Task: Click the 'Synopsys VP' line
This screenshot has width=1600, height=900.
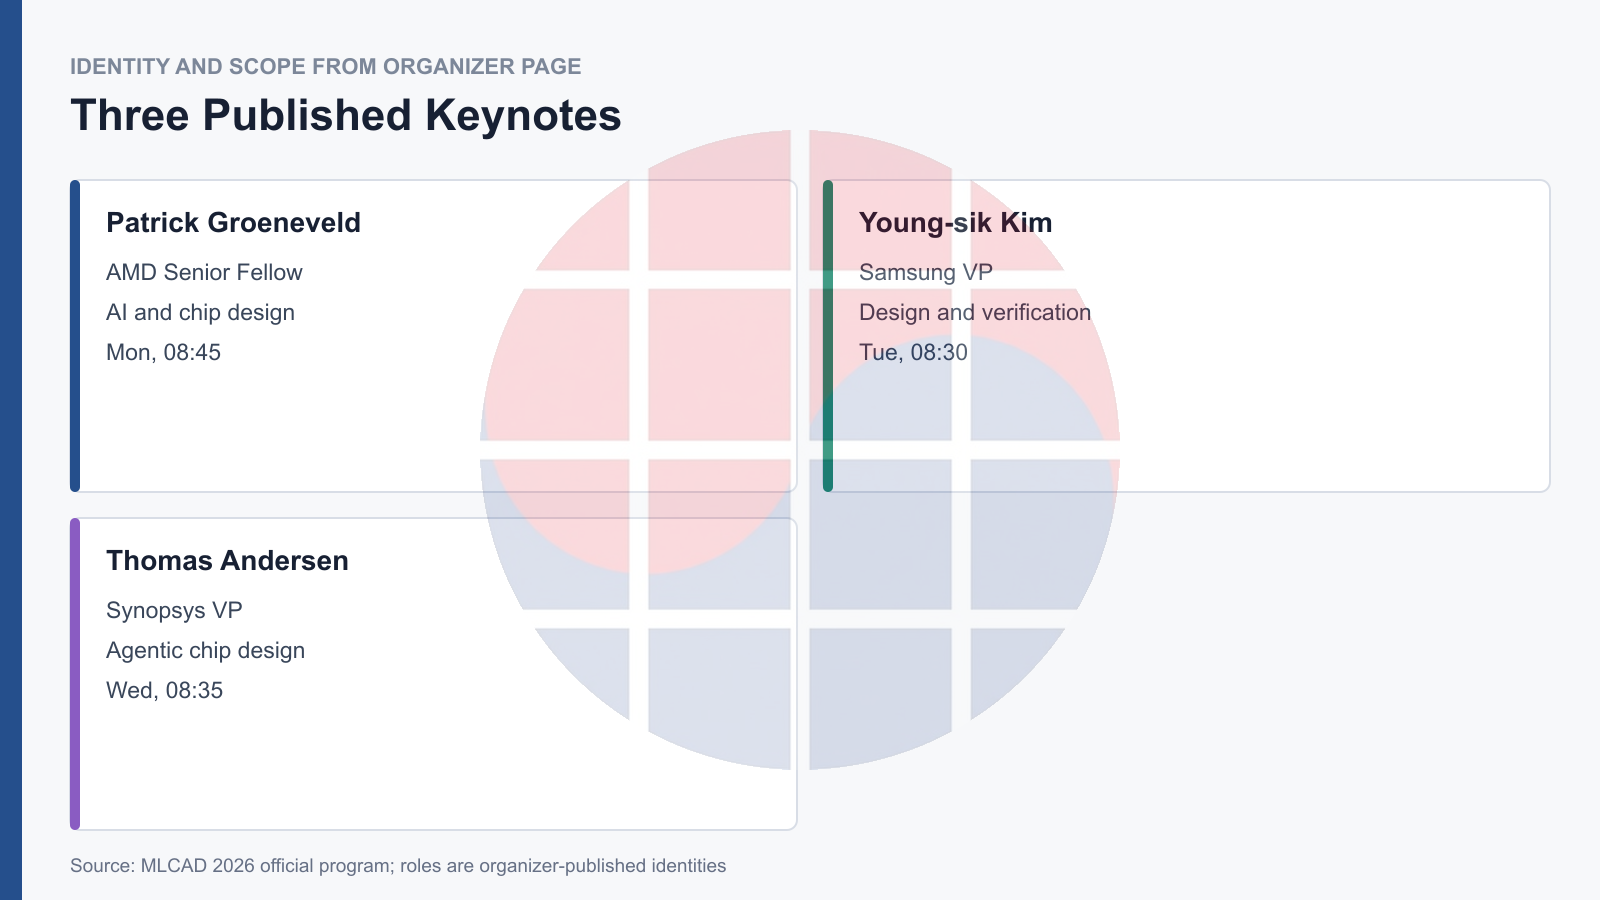Action: click(174, 610)
